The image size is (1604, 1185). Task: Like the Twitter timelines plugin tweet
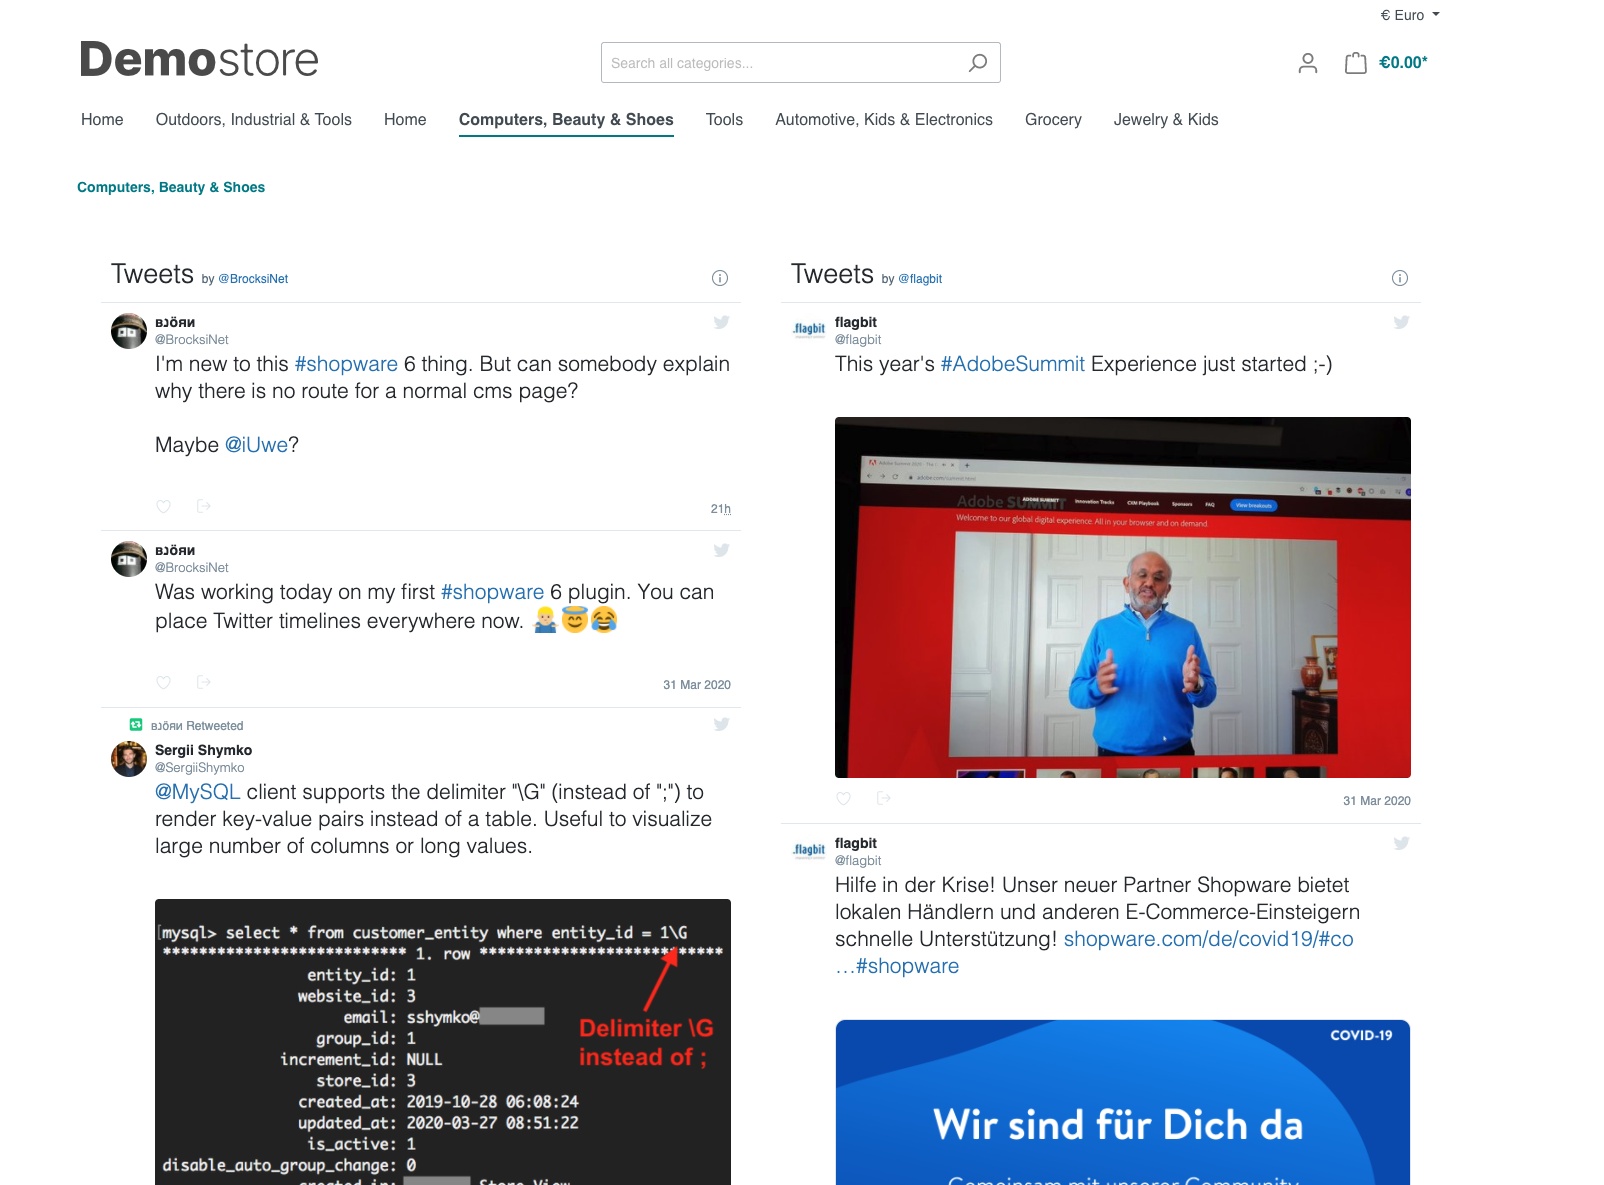(x=164, y=683)
